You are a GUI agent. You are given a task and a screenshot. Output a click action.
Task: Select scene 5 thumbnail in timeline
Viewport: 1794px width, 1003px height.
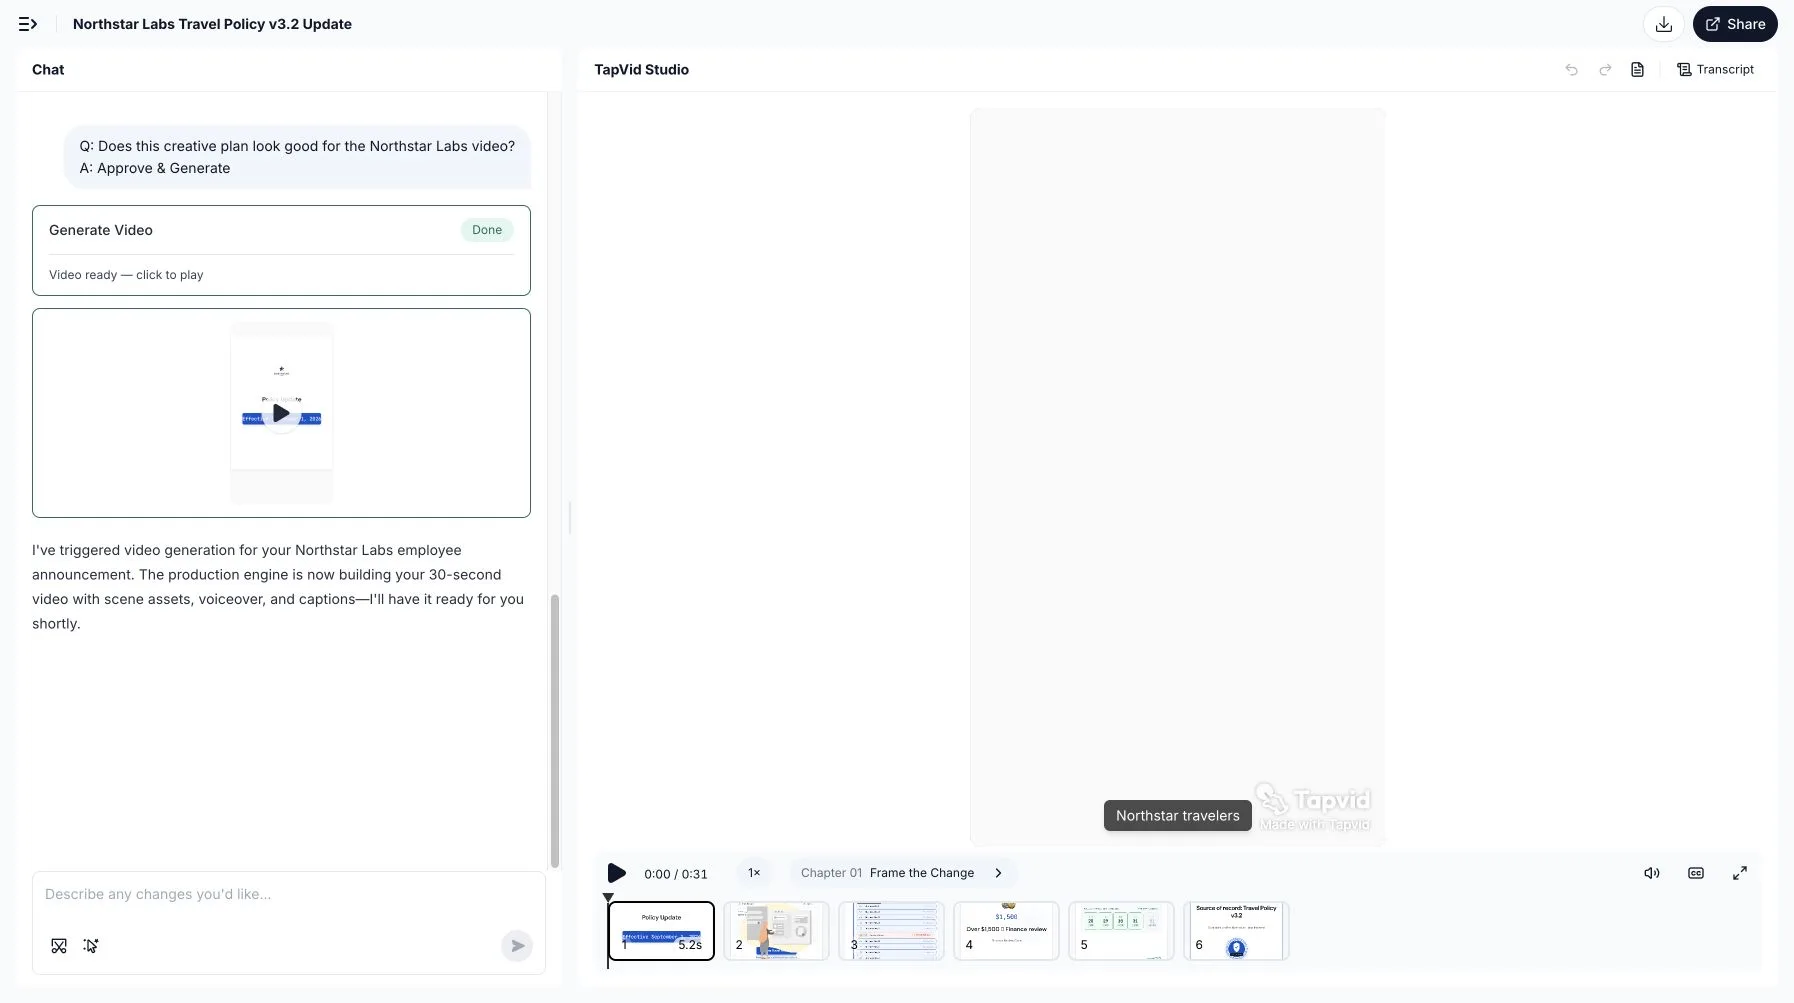click(x=1121, y=931)
